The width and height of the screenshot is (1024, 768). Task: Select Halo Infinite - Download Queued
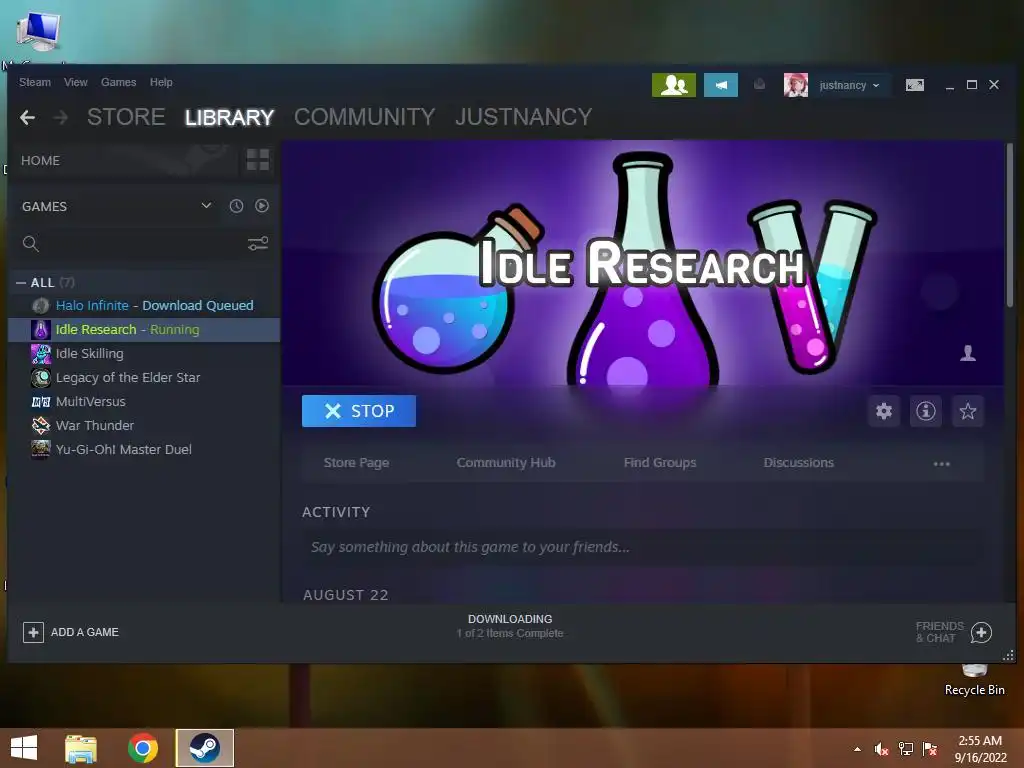(144, 306)
